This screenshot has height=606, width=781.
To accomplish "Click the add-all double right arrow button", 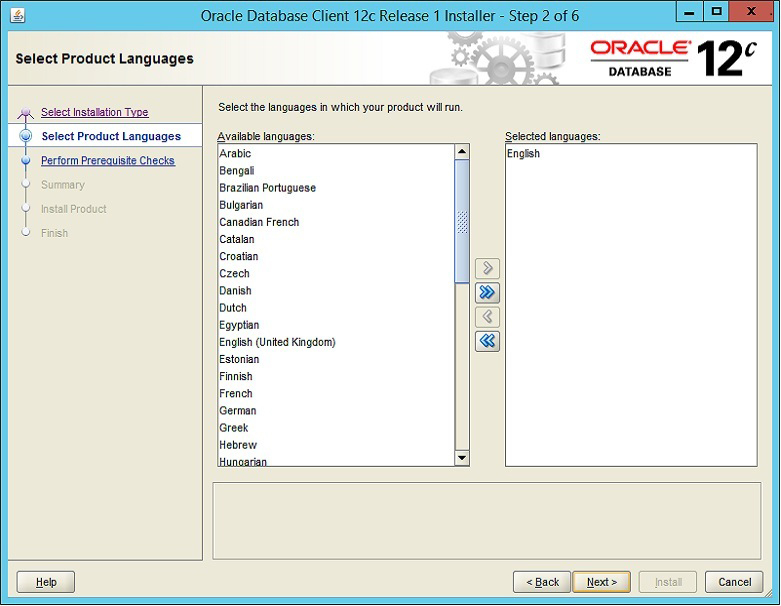I will (487, 293).
